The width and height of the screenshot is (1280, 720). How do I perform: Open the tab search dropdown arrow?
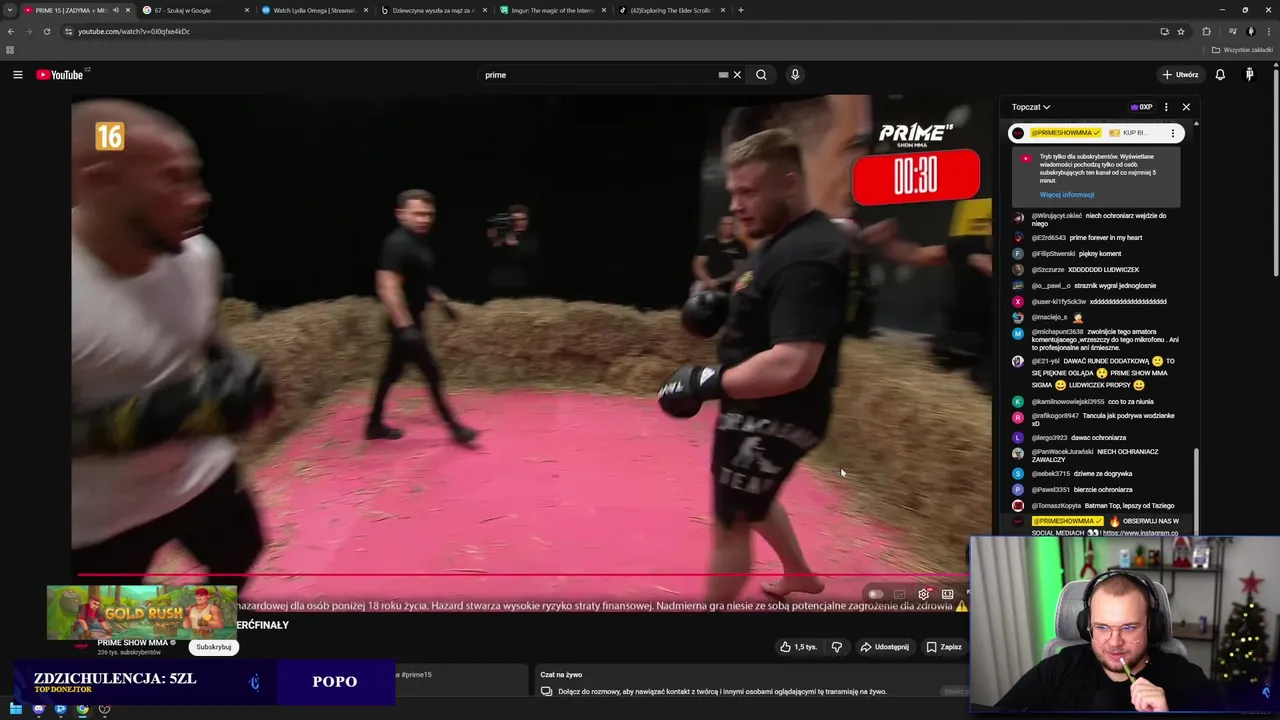click(x=10, y=10)
